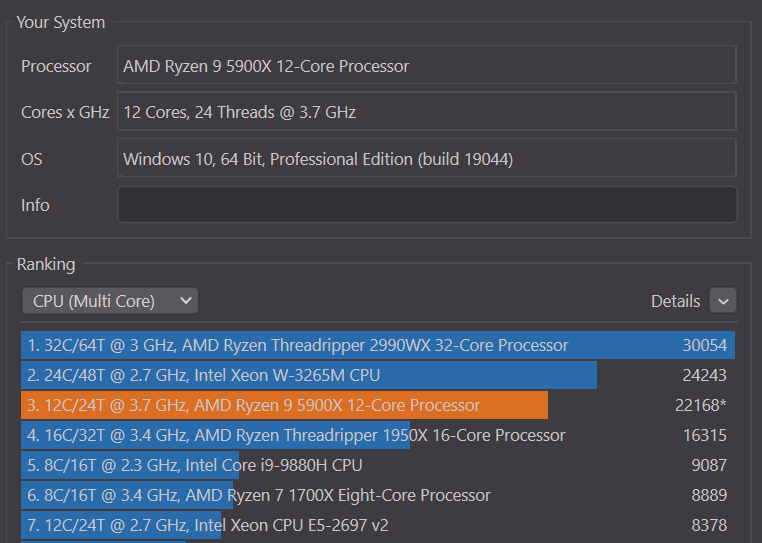The image size is (762, 543).
Task: Click the OS label
Action: (x=32, y=159)
